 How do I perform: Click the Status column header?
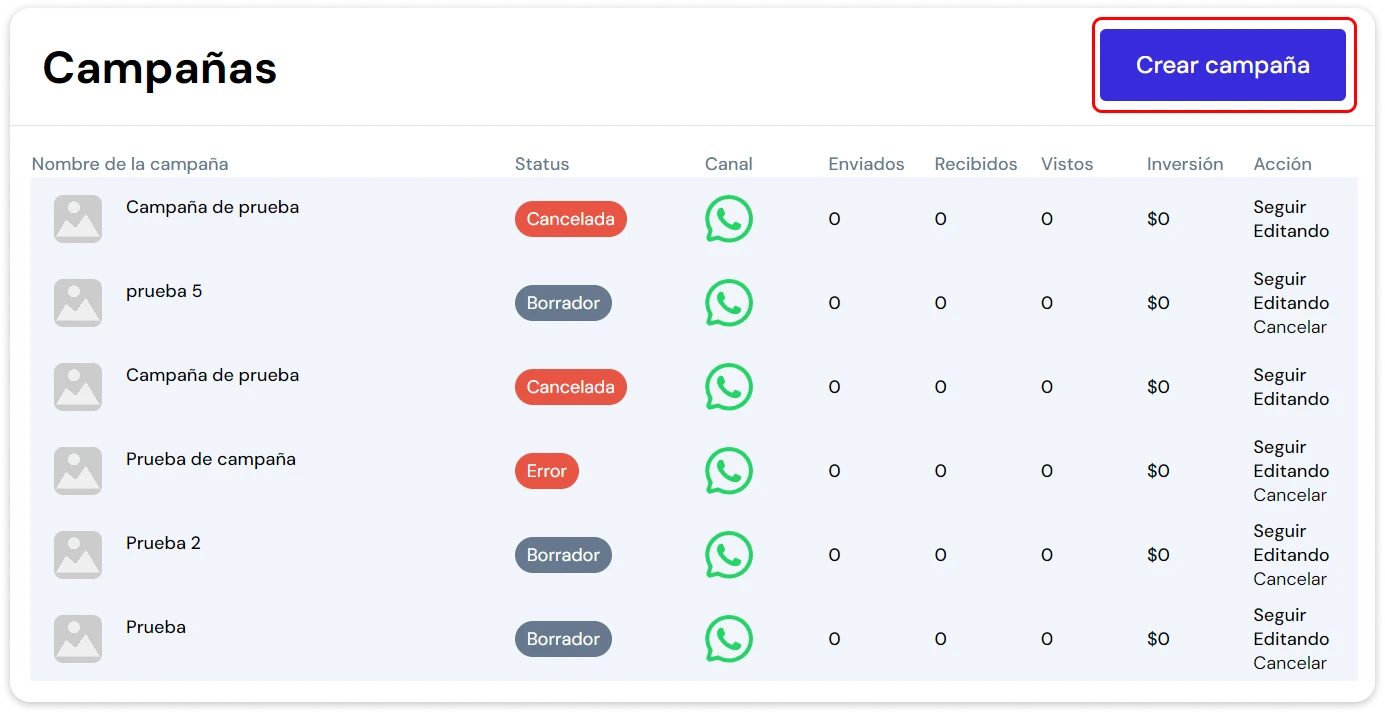(541, 164)
